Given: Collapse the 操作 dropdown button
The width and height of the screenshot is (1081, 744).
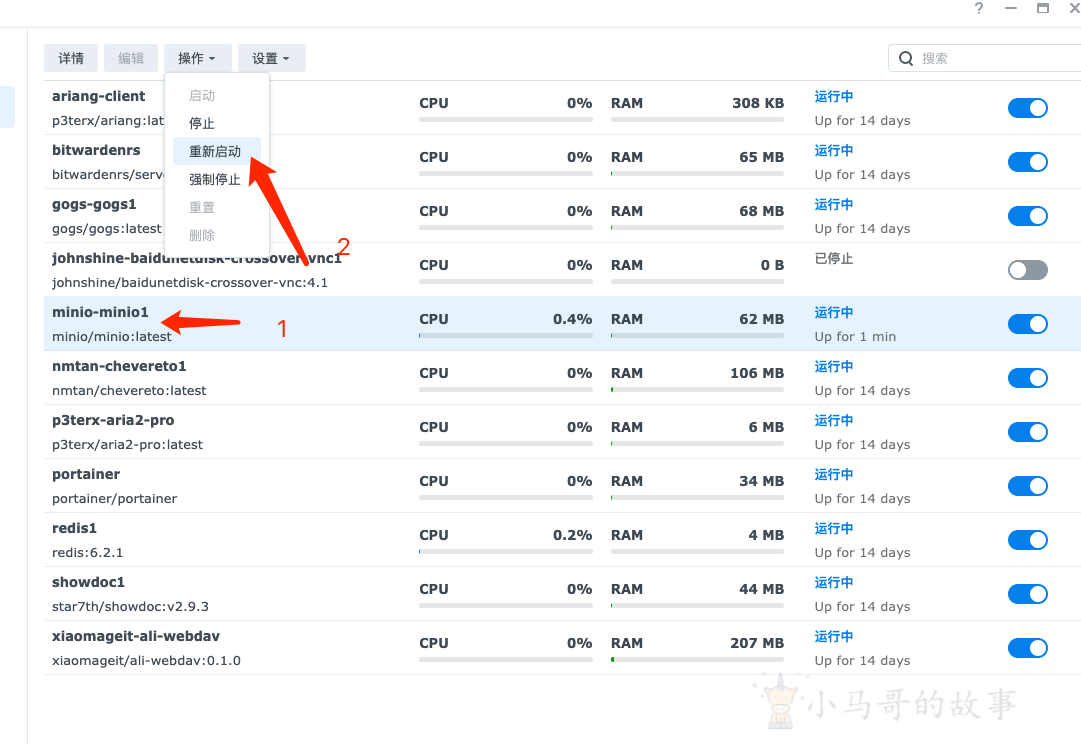Looking at the screenshot, I should point(197,59).
